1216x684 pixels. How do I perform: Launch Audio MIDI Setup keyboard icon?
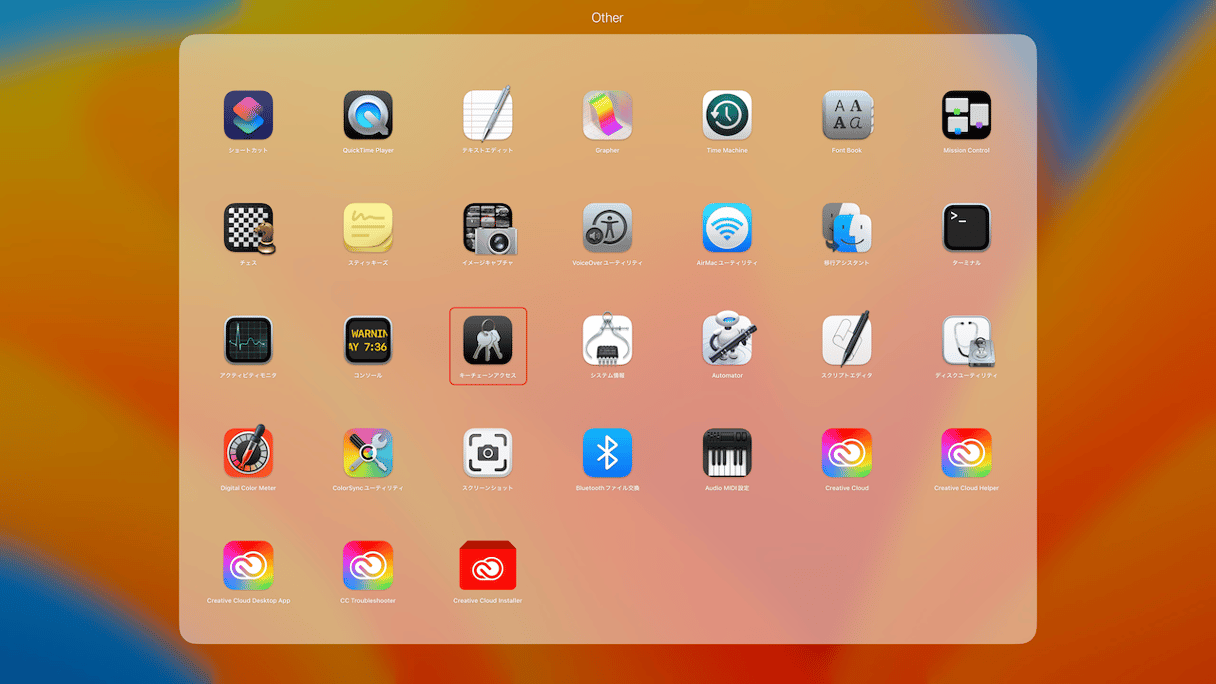727,453
